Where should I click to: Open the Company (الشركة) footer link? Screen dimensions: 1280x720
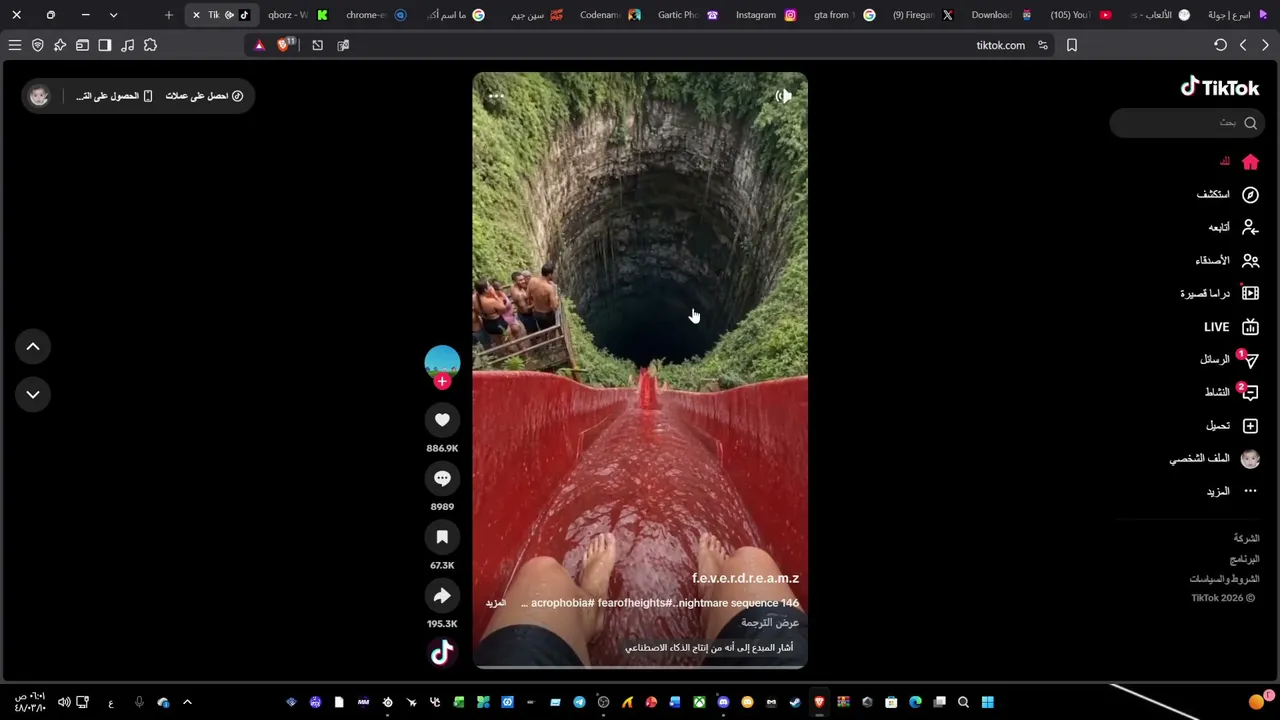click(1246, 538)
